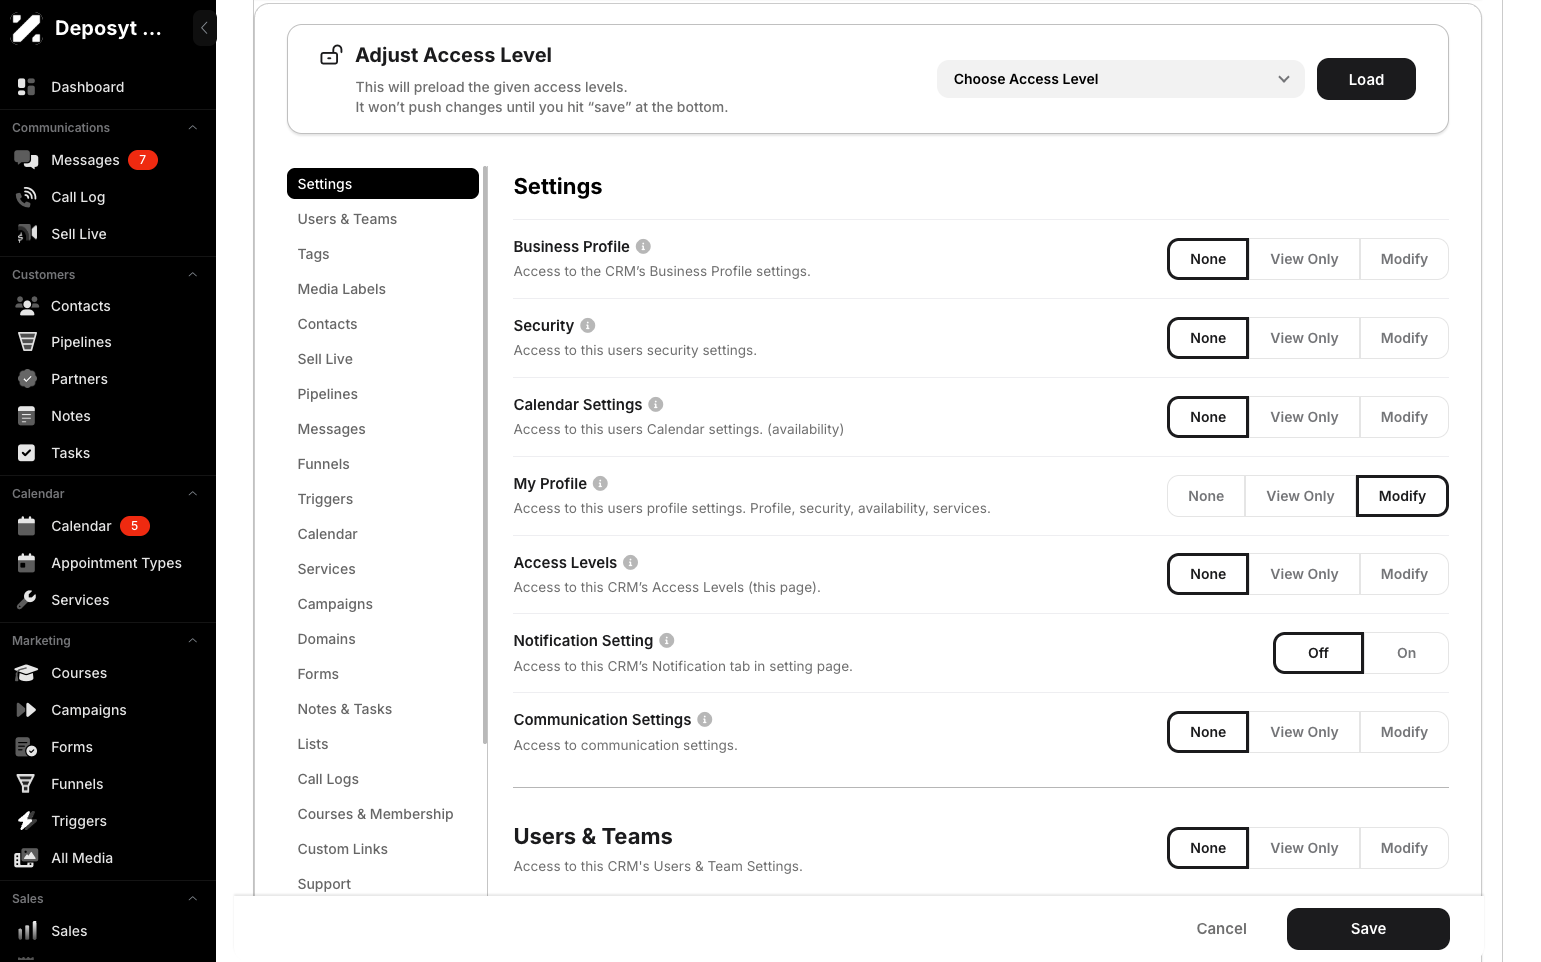Image resolution: width=1541 pixels, height=962 pixels.
Task: Set Security access to Modify
Action: pyautogui.click(x=1404, y=338)
